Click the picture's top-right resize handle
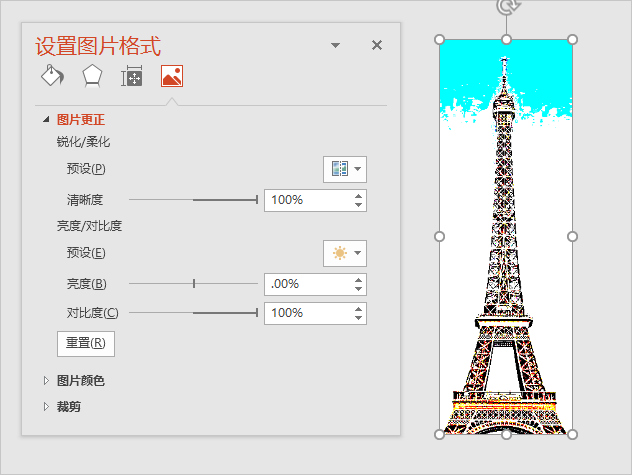Screen dimensions: 632x475 pos(572,40)
